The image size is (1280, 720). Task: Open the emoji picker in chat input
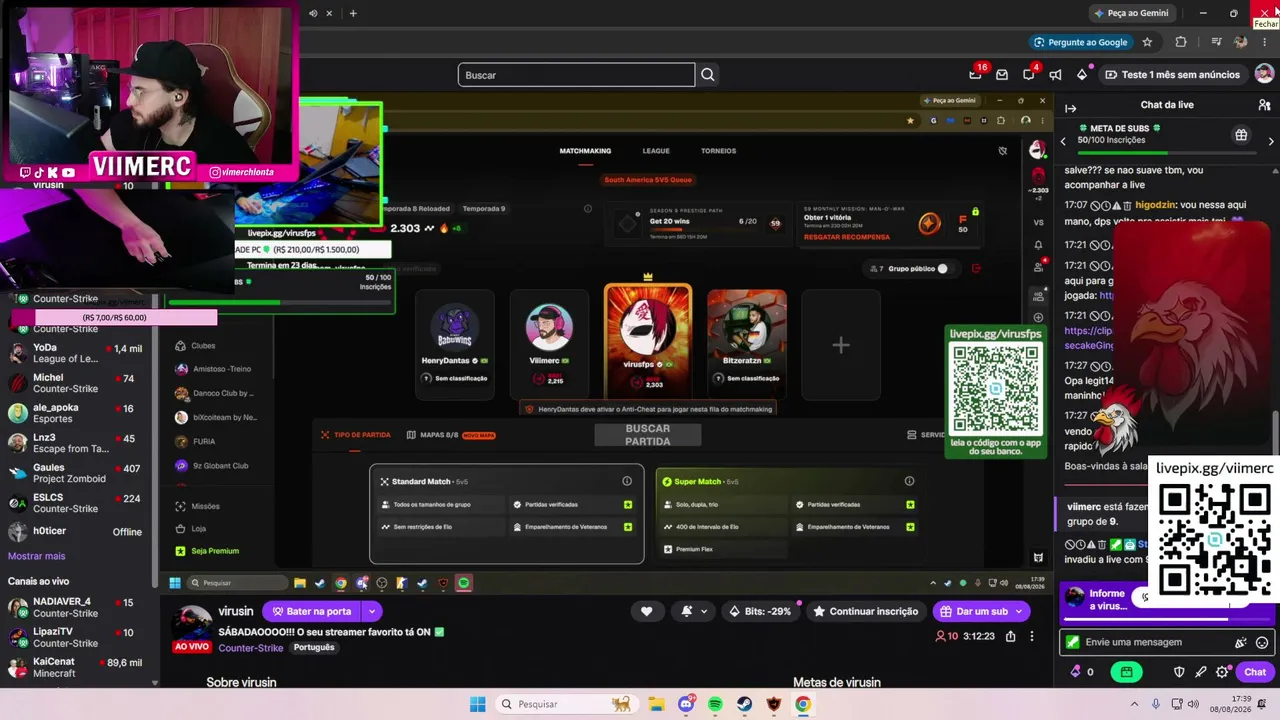coord(1262,643)
